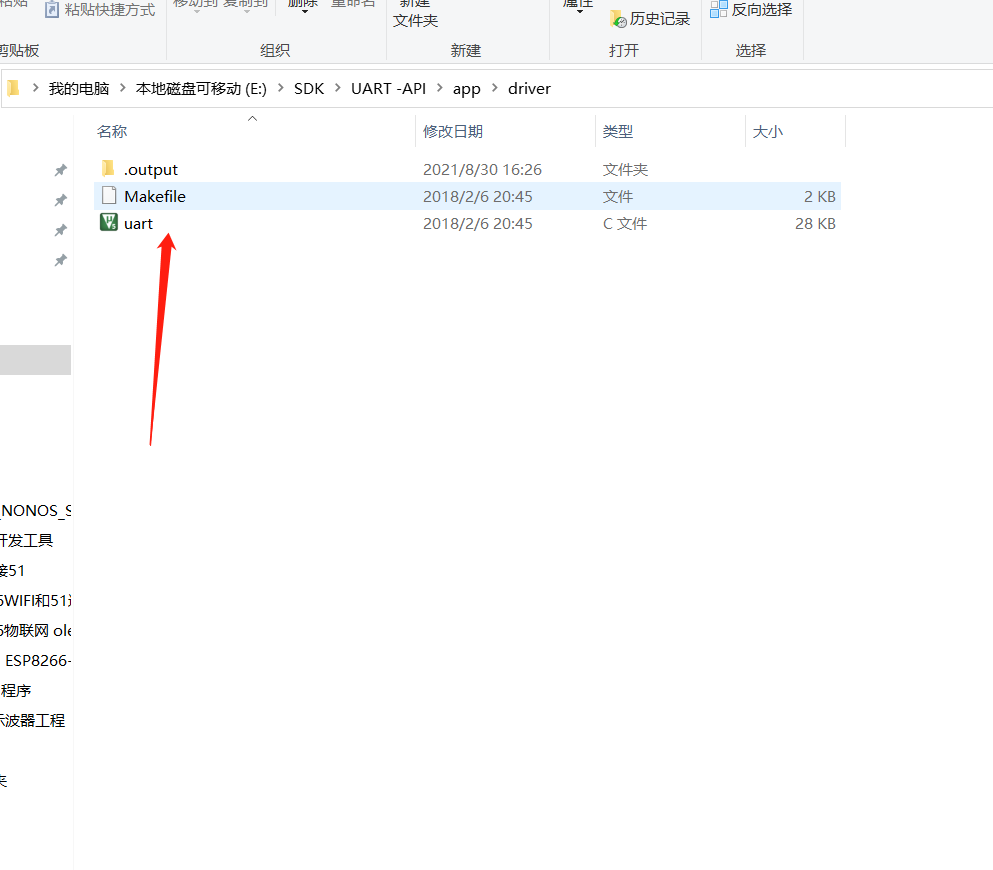Viewport: 993px width, 870px height.
Task: Click the gray highlighted sidebar item
Action: 35,360
